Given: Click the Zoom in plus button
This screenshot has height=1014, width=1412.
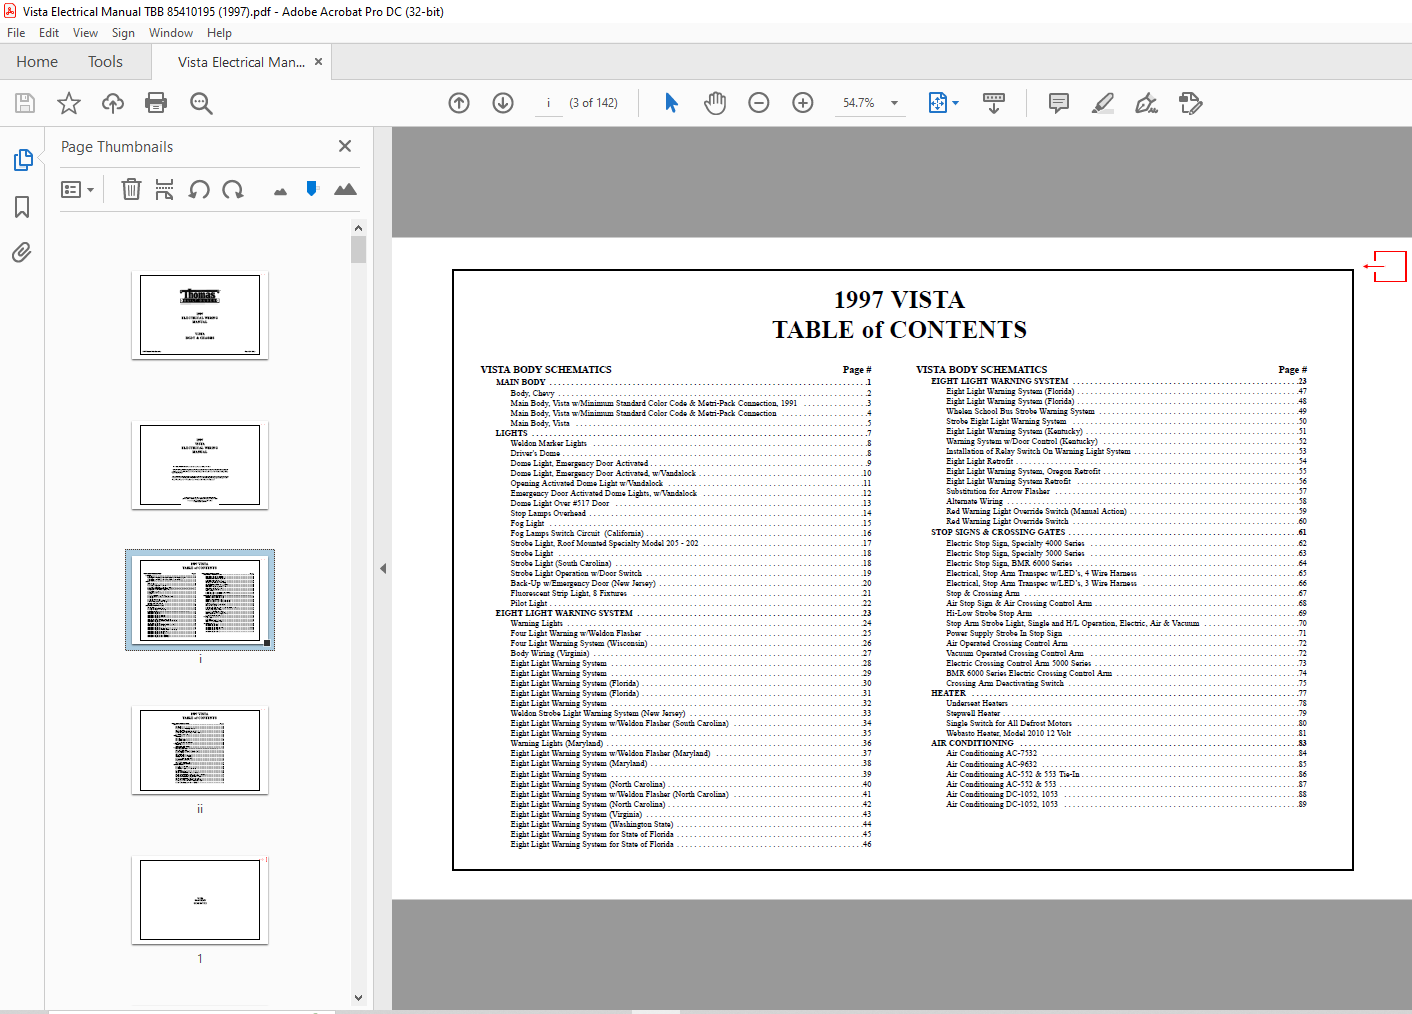Looking at the screenshot, I should (803, 103).
